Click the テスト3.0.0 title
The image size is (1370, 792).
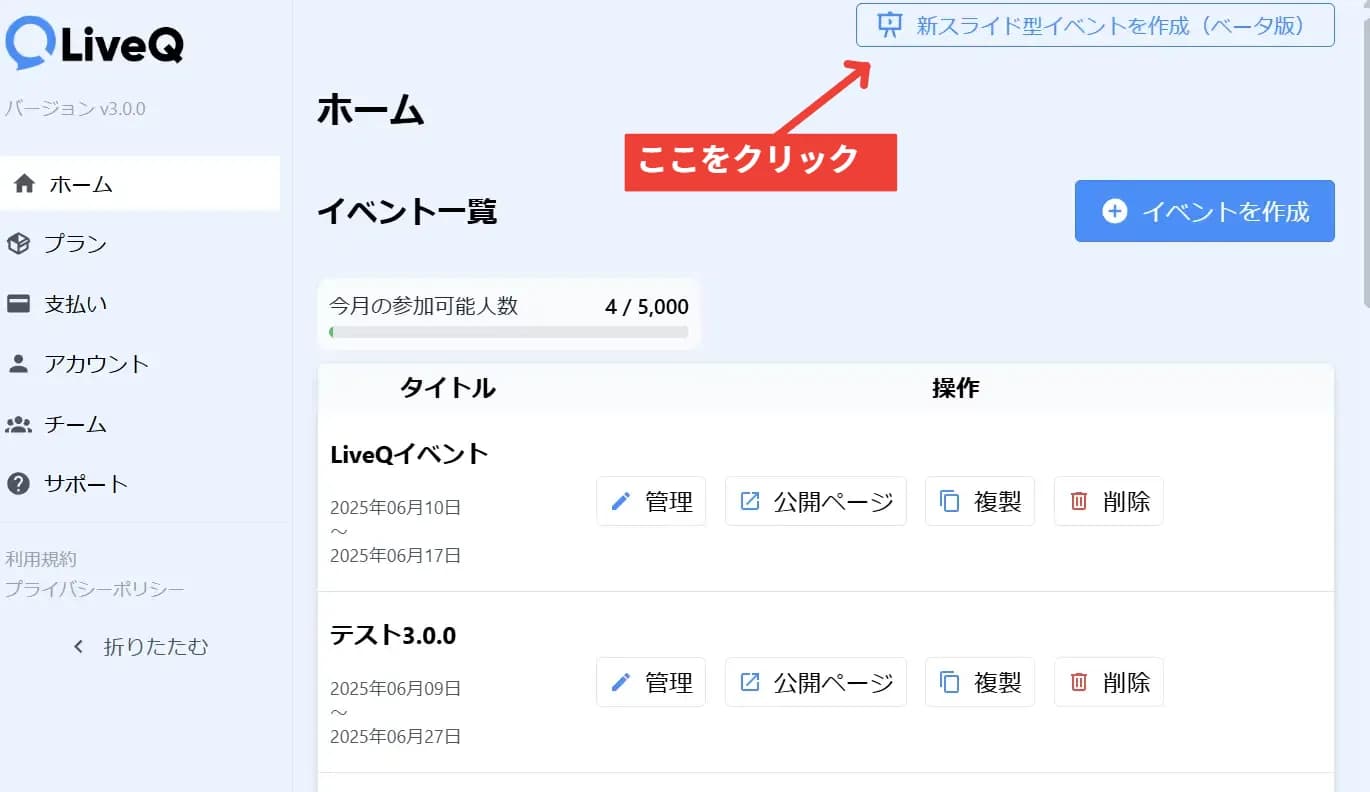tap(393, 635)
